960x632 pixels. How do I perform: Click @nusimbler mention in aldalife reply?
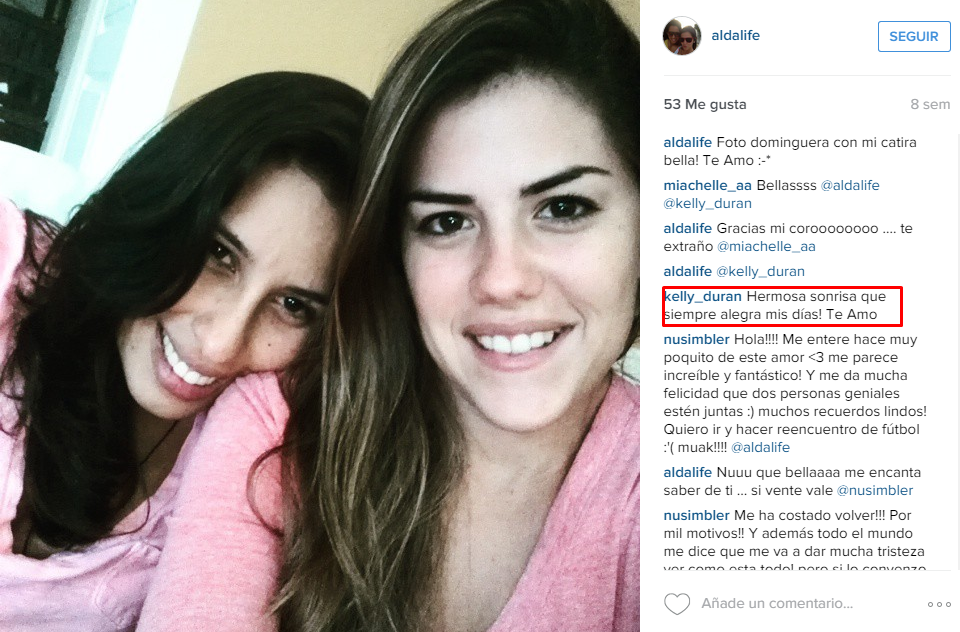click(x=874, y=491)
